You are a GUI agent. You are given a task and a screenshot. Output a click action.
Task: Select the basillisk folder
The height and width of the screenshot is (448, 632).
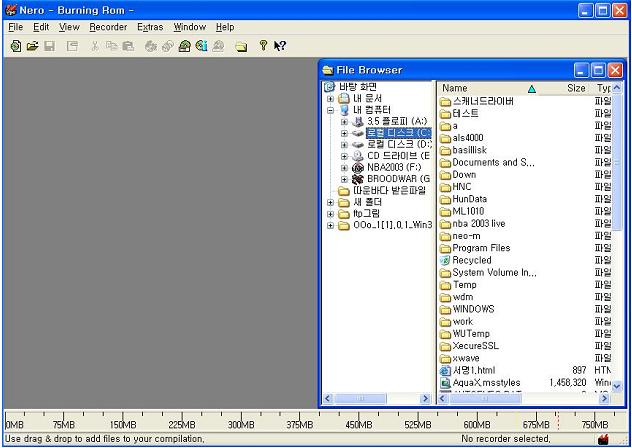pos(470,150)
